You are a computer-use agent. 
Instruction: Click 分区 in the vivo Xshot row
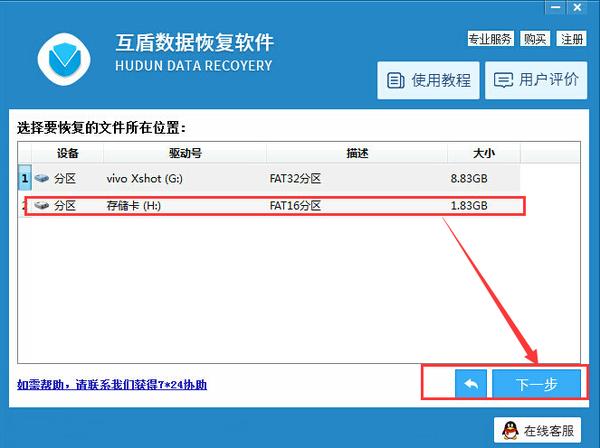click(65, 178)
